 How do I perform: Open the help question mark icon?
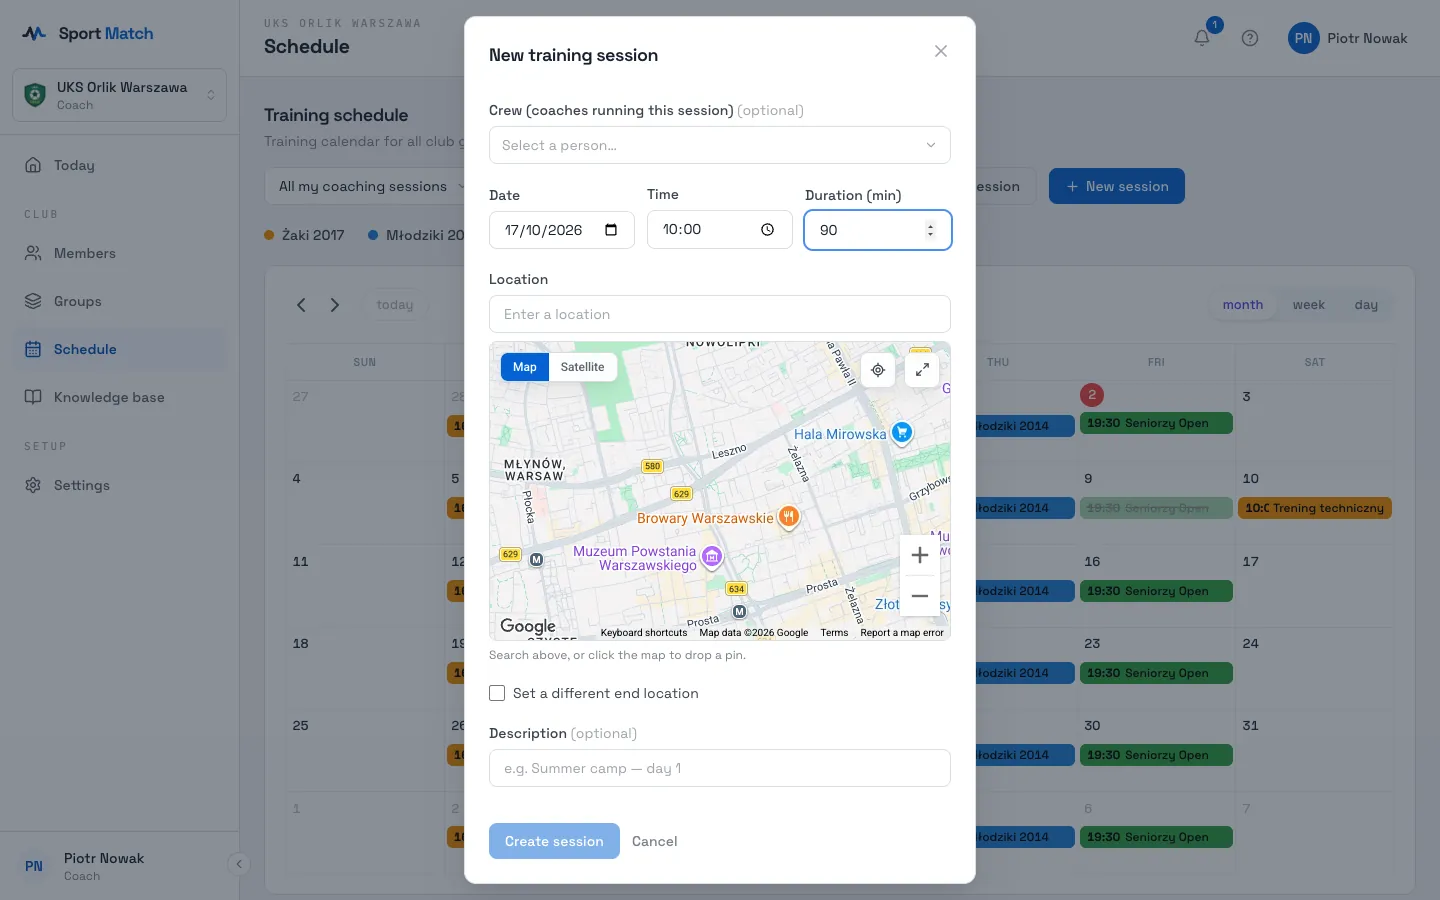1250,38
